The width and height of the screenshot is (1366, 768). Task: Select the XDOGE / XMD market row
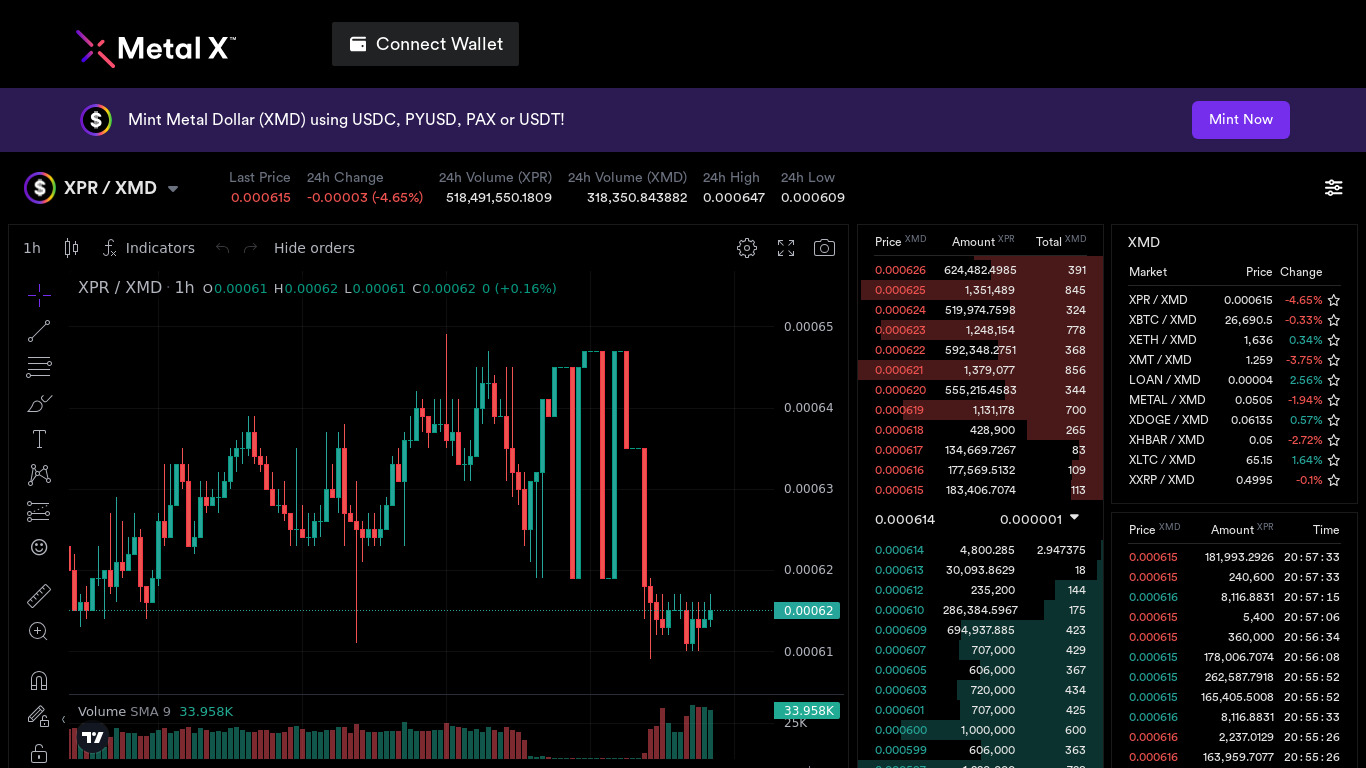(1234, 420)
